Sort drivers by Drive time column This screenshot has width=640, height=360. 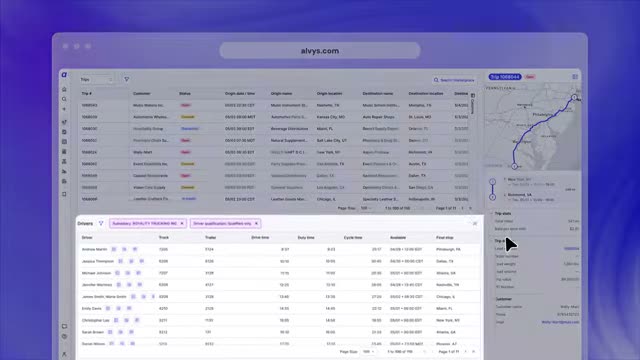coord(260,238)
